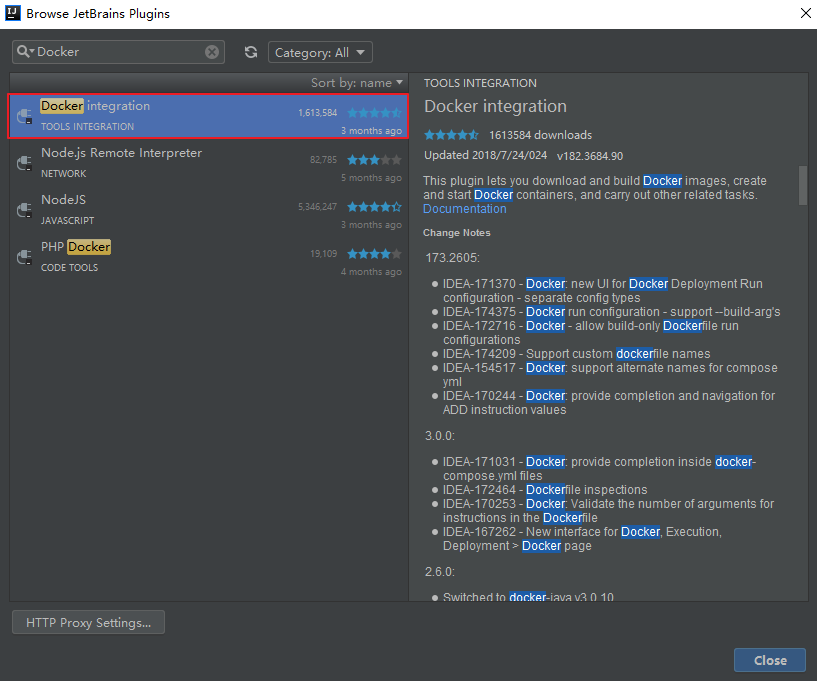Click the 82,785 download count
Screen dimensions: 817x681
pos(324,160)
